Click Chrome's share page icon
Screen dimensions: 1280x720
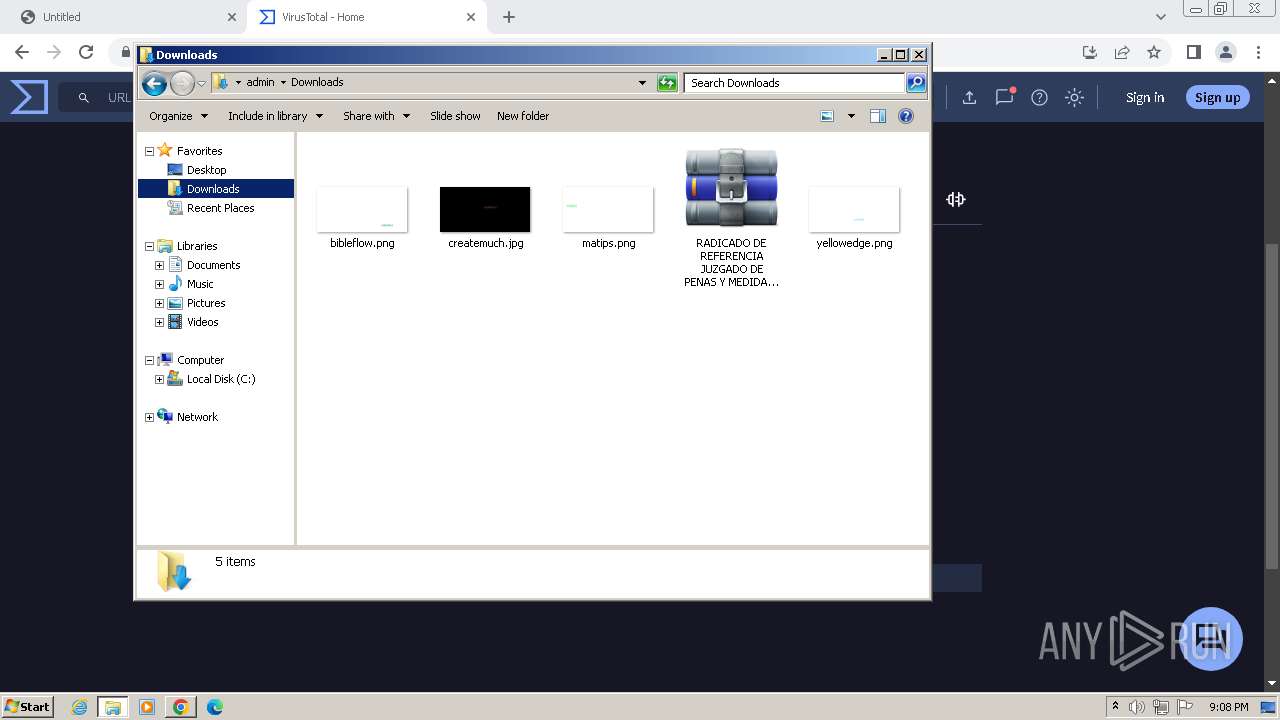(x=1122, y=52)
